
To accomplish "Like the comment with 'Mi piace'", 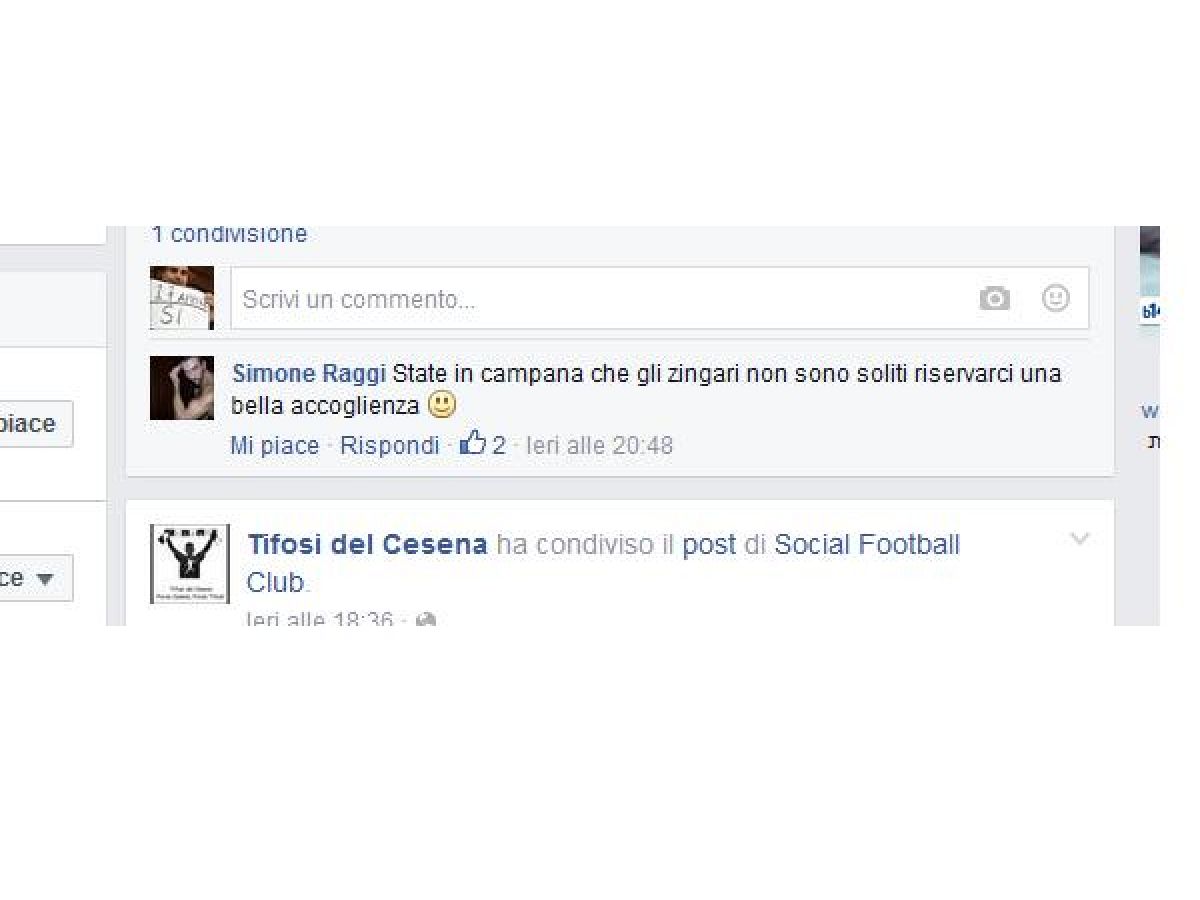I will point(275,445).
